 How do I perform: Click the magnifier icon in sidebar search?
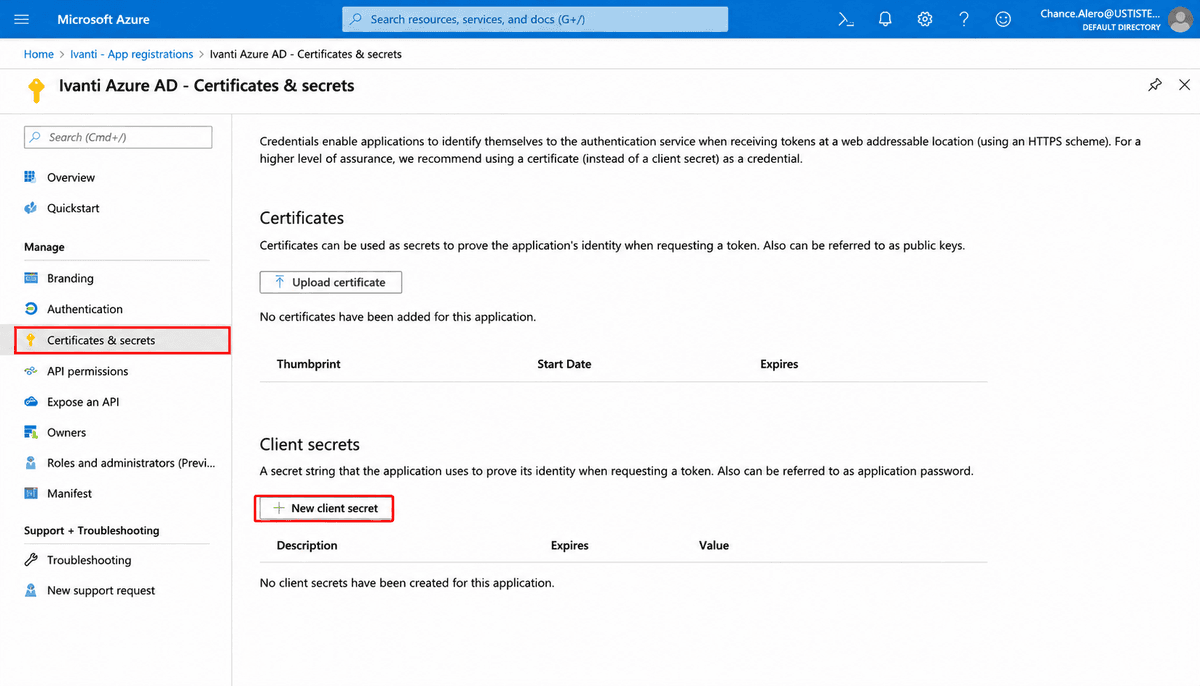(x=36, y=137)
